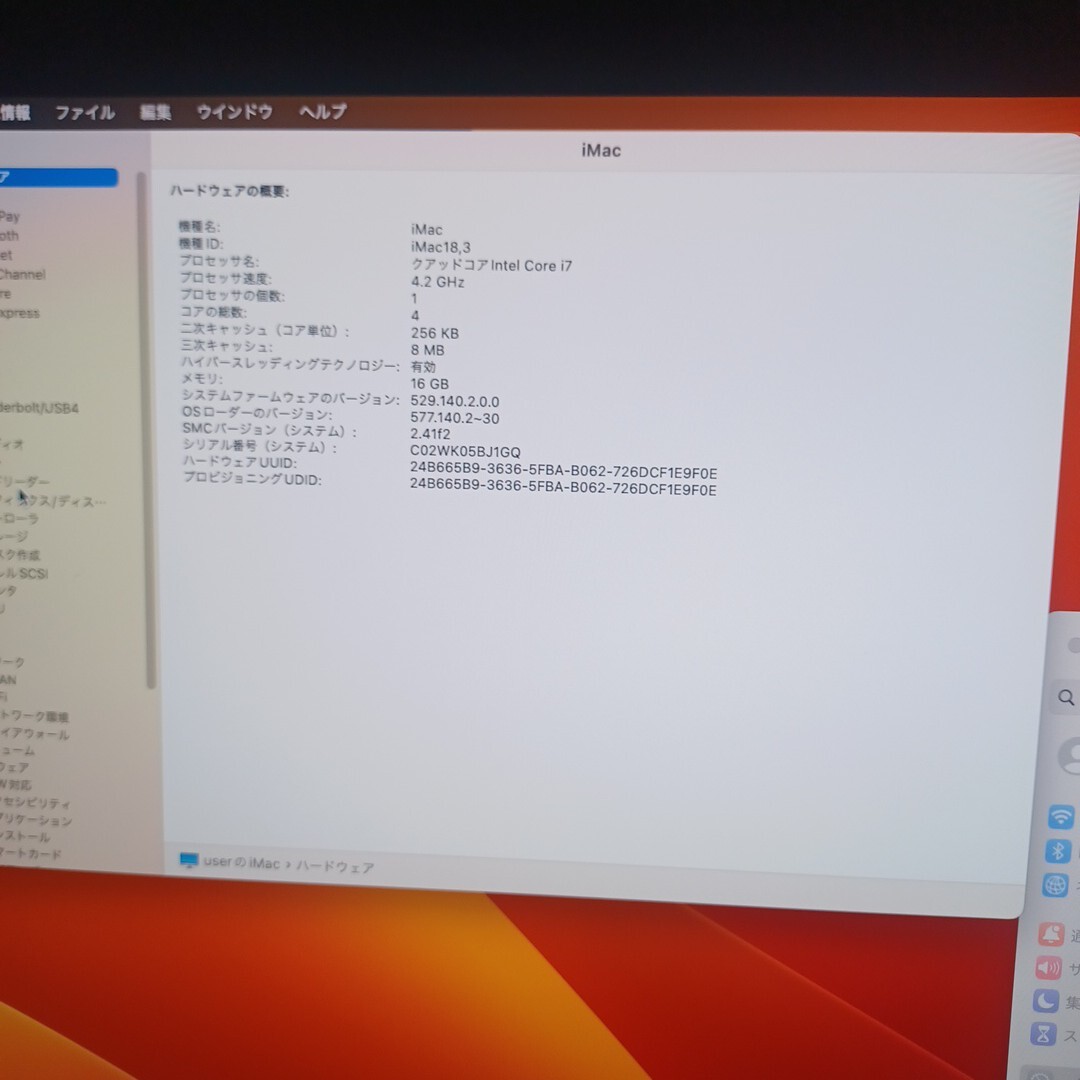Select Thunderbolt/USB4 in the sidebar
This screenshot has height=1080, width=1080.
point(39,408)
